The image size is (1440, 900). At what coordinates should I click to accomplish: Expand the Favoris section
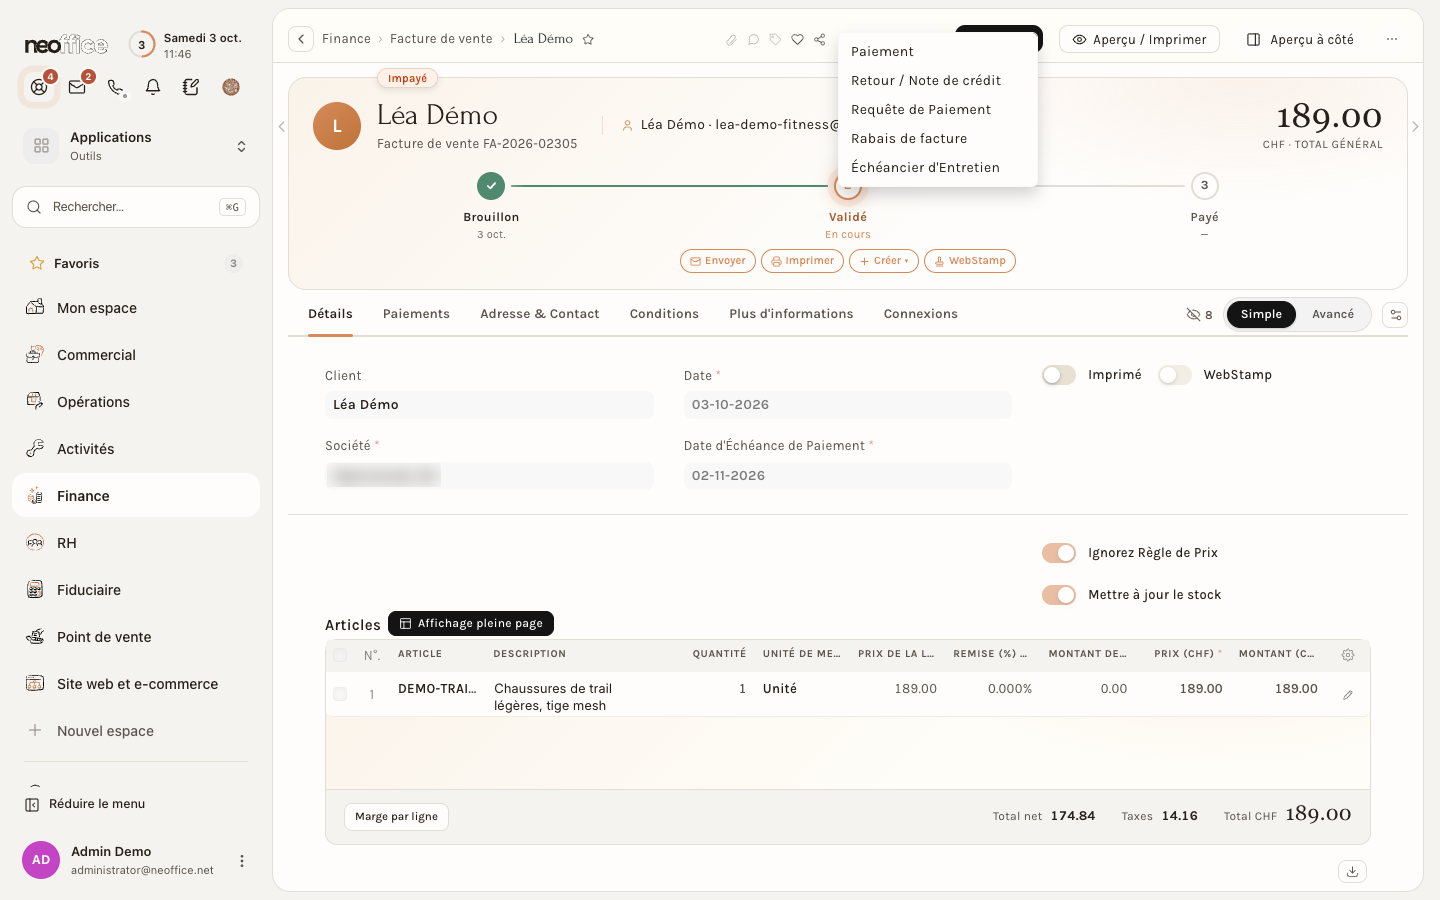point(136,263)
